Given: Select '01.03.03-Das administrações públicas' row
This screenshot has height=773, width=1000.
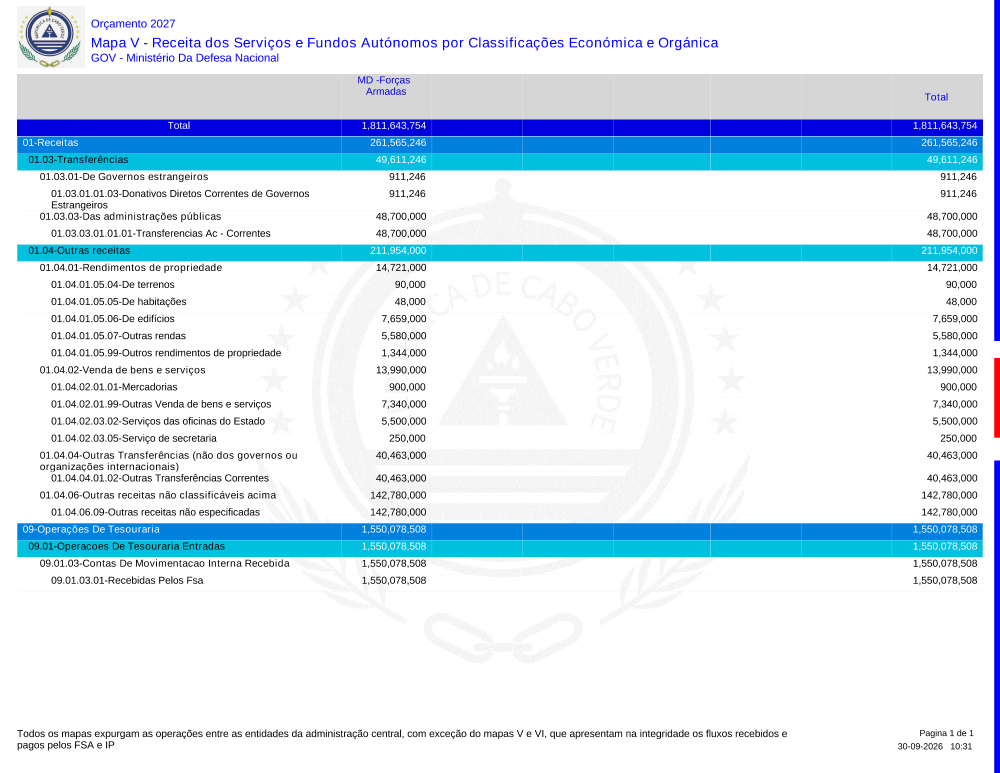Looking at the screenshot, I should pyautogui.click(x=499, y=217).
